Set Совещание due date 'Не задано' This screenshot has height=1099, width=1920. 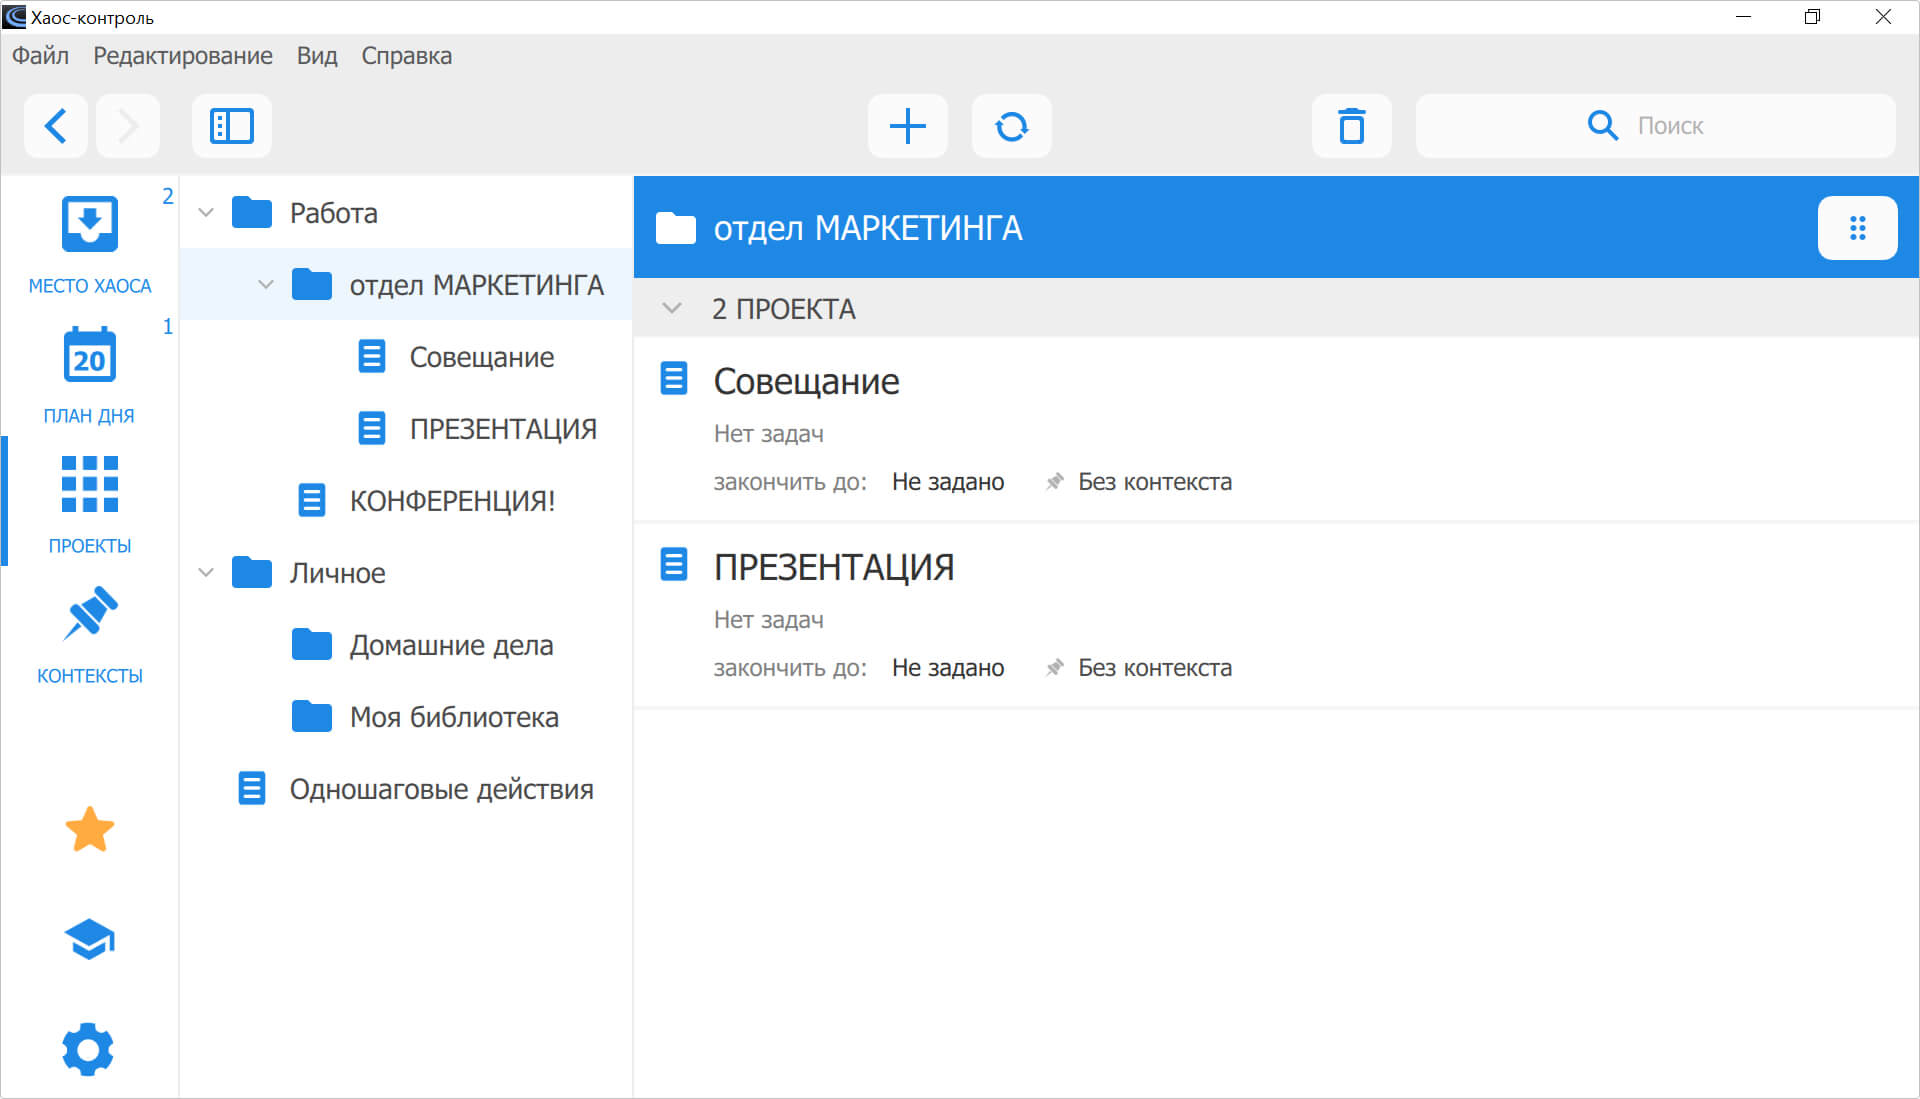tap(948, 482)
